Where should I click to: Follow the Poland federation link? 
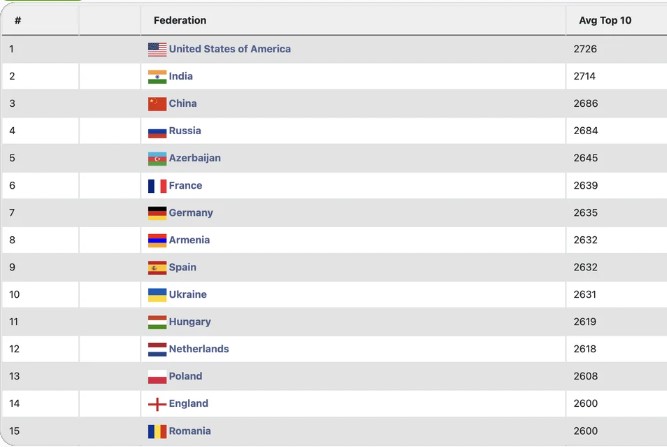(x=185, y=377)
